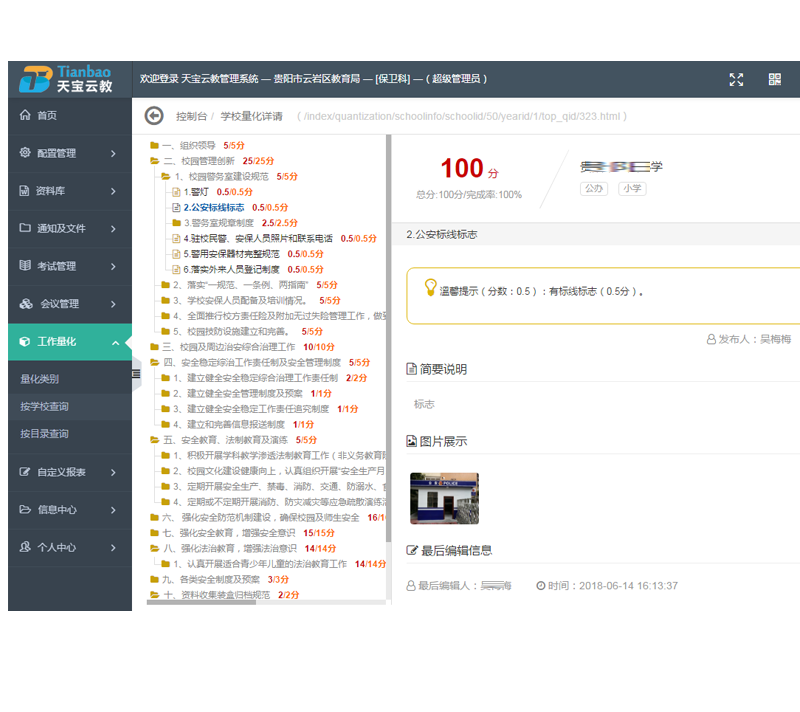Click the open-folder icon beside 信息中心
Screen dimensions: 800x712
click(x=25, y=509)
